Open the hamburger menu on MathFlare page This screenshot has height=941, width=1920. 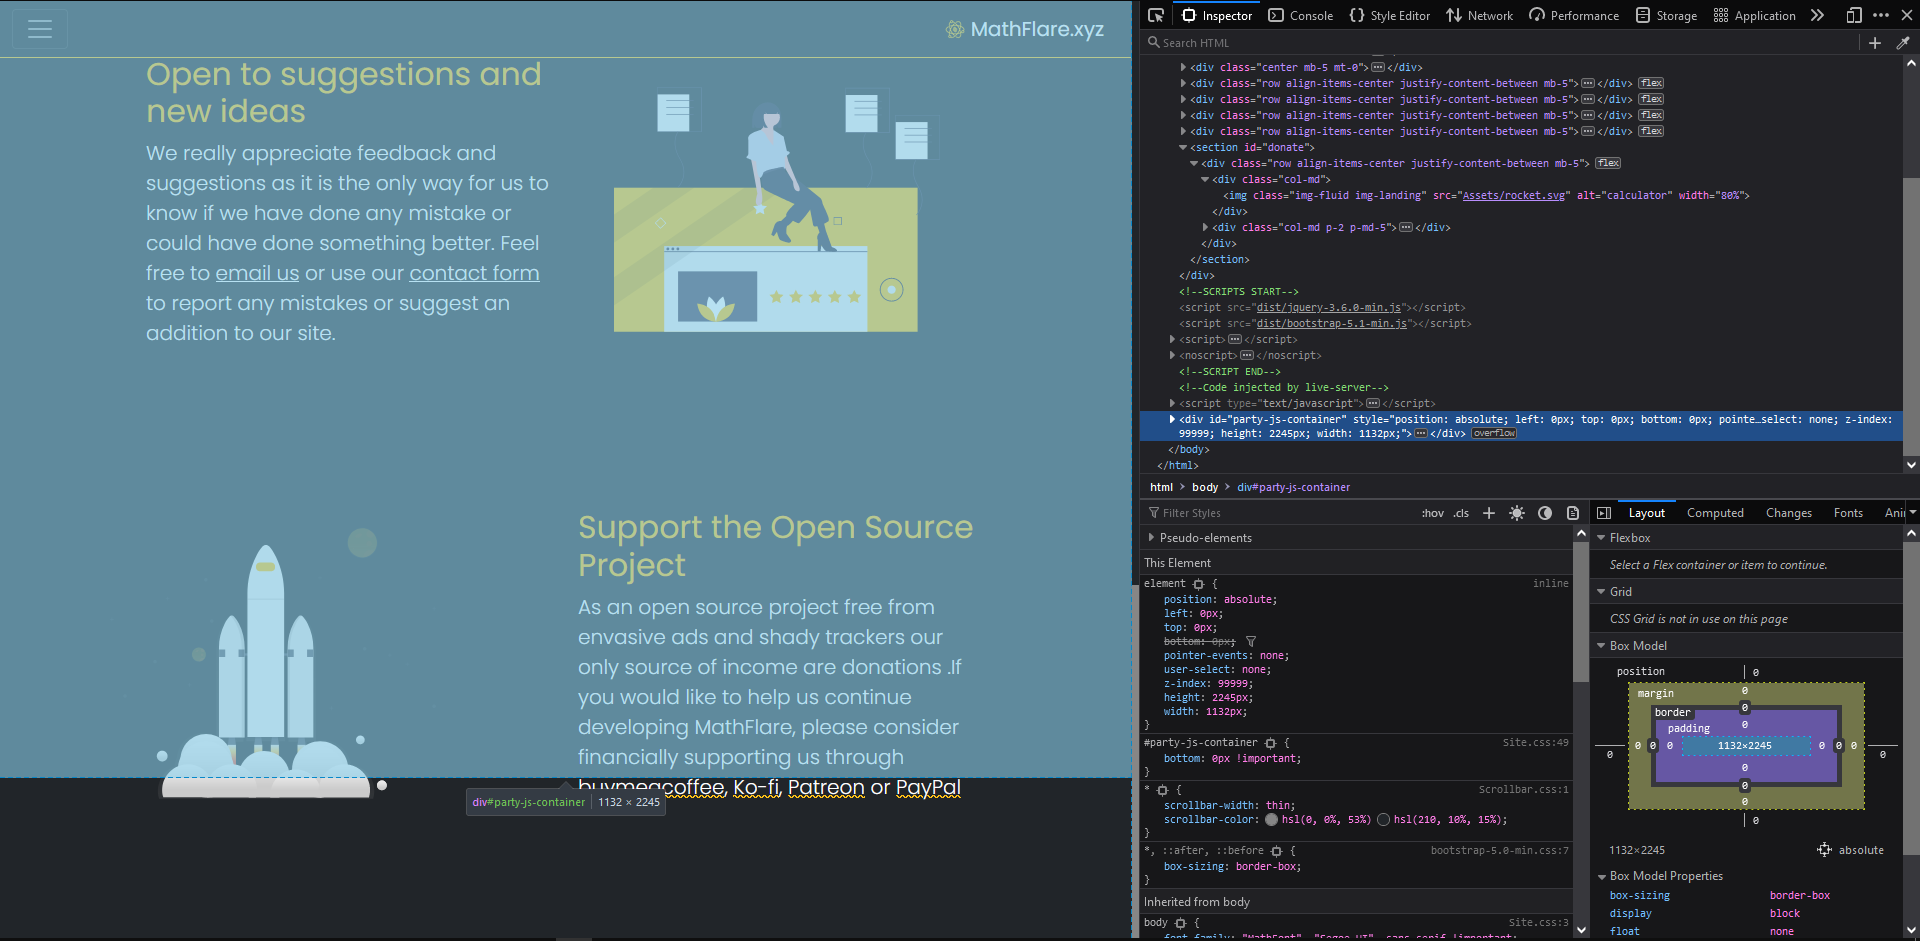[40, 29]
